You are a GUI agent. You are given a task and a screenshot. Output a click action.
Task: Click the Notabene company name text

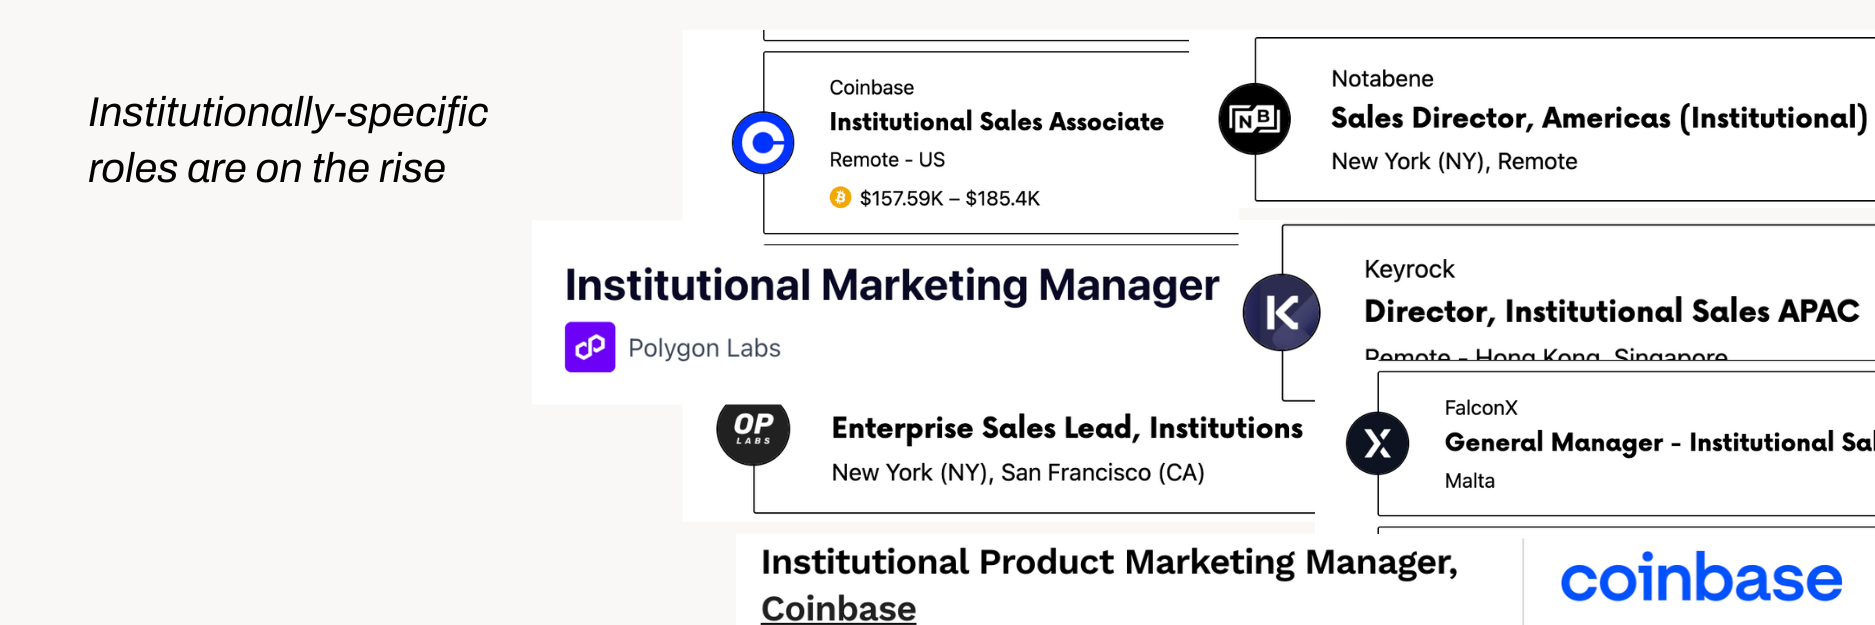[x=1382, y=79]
